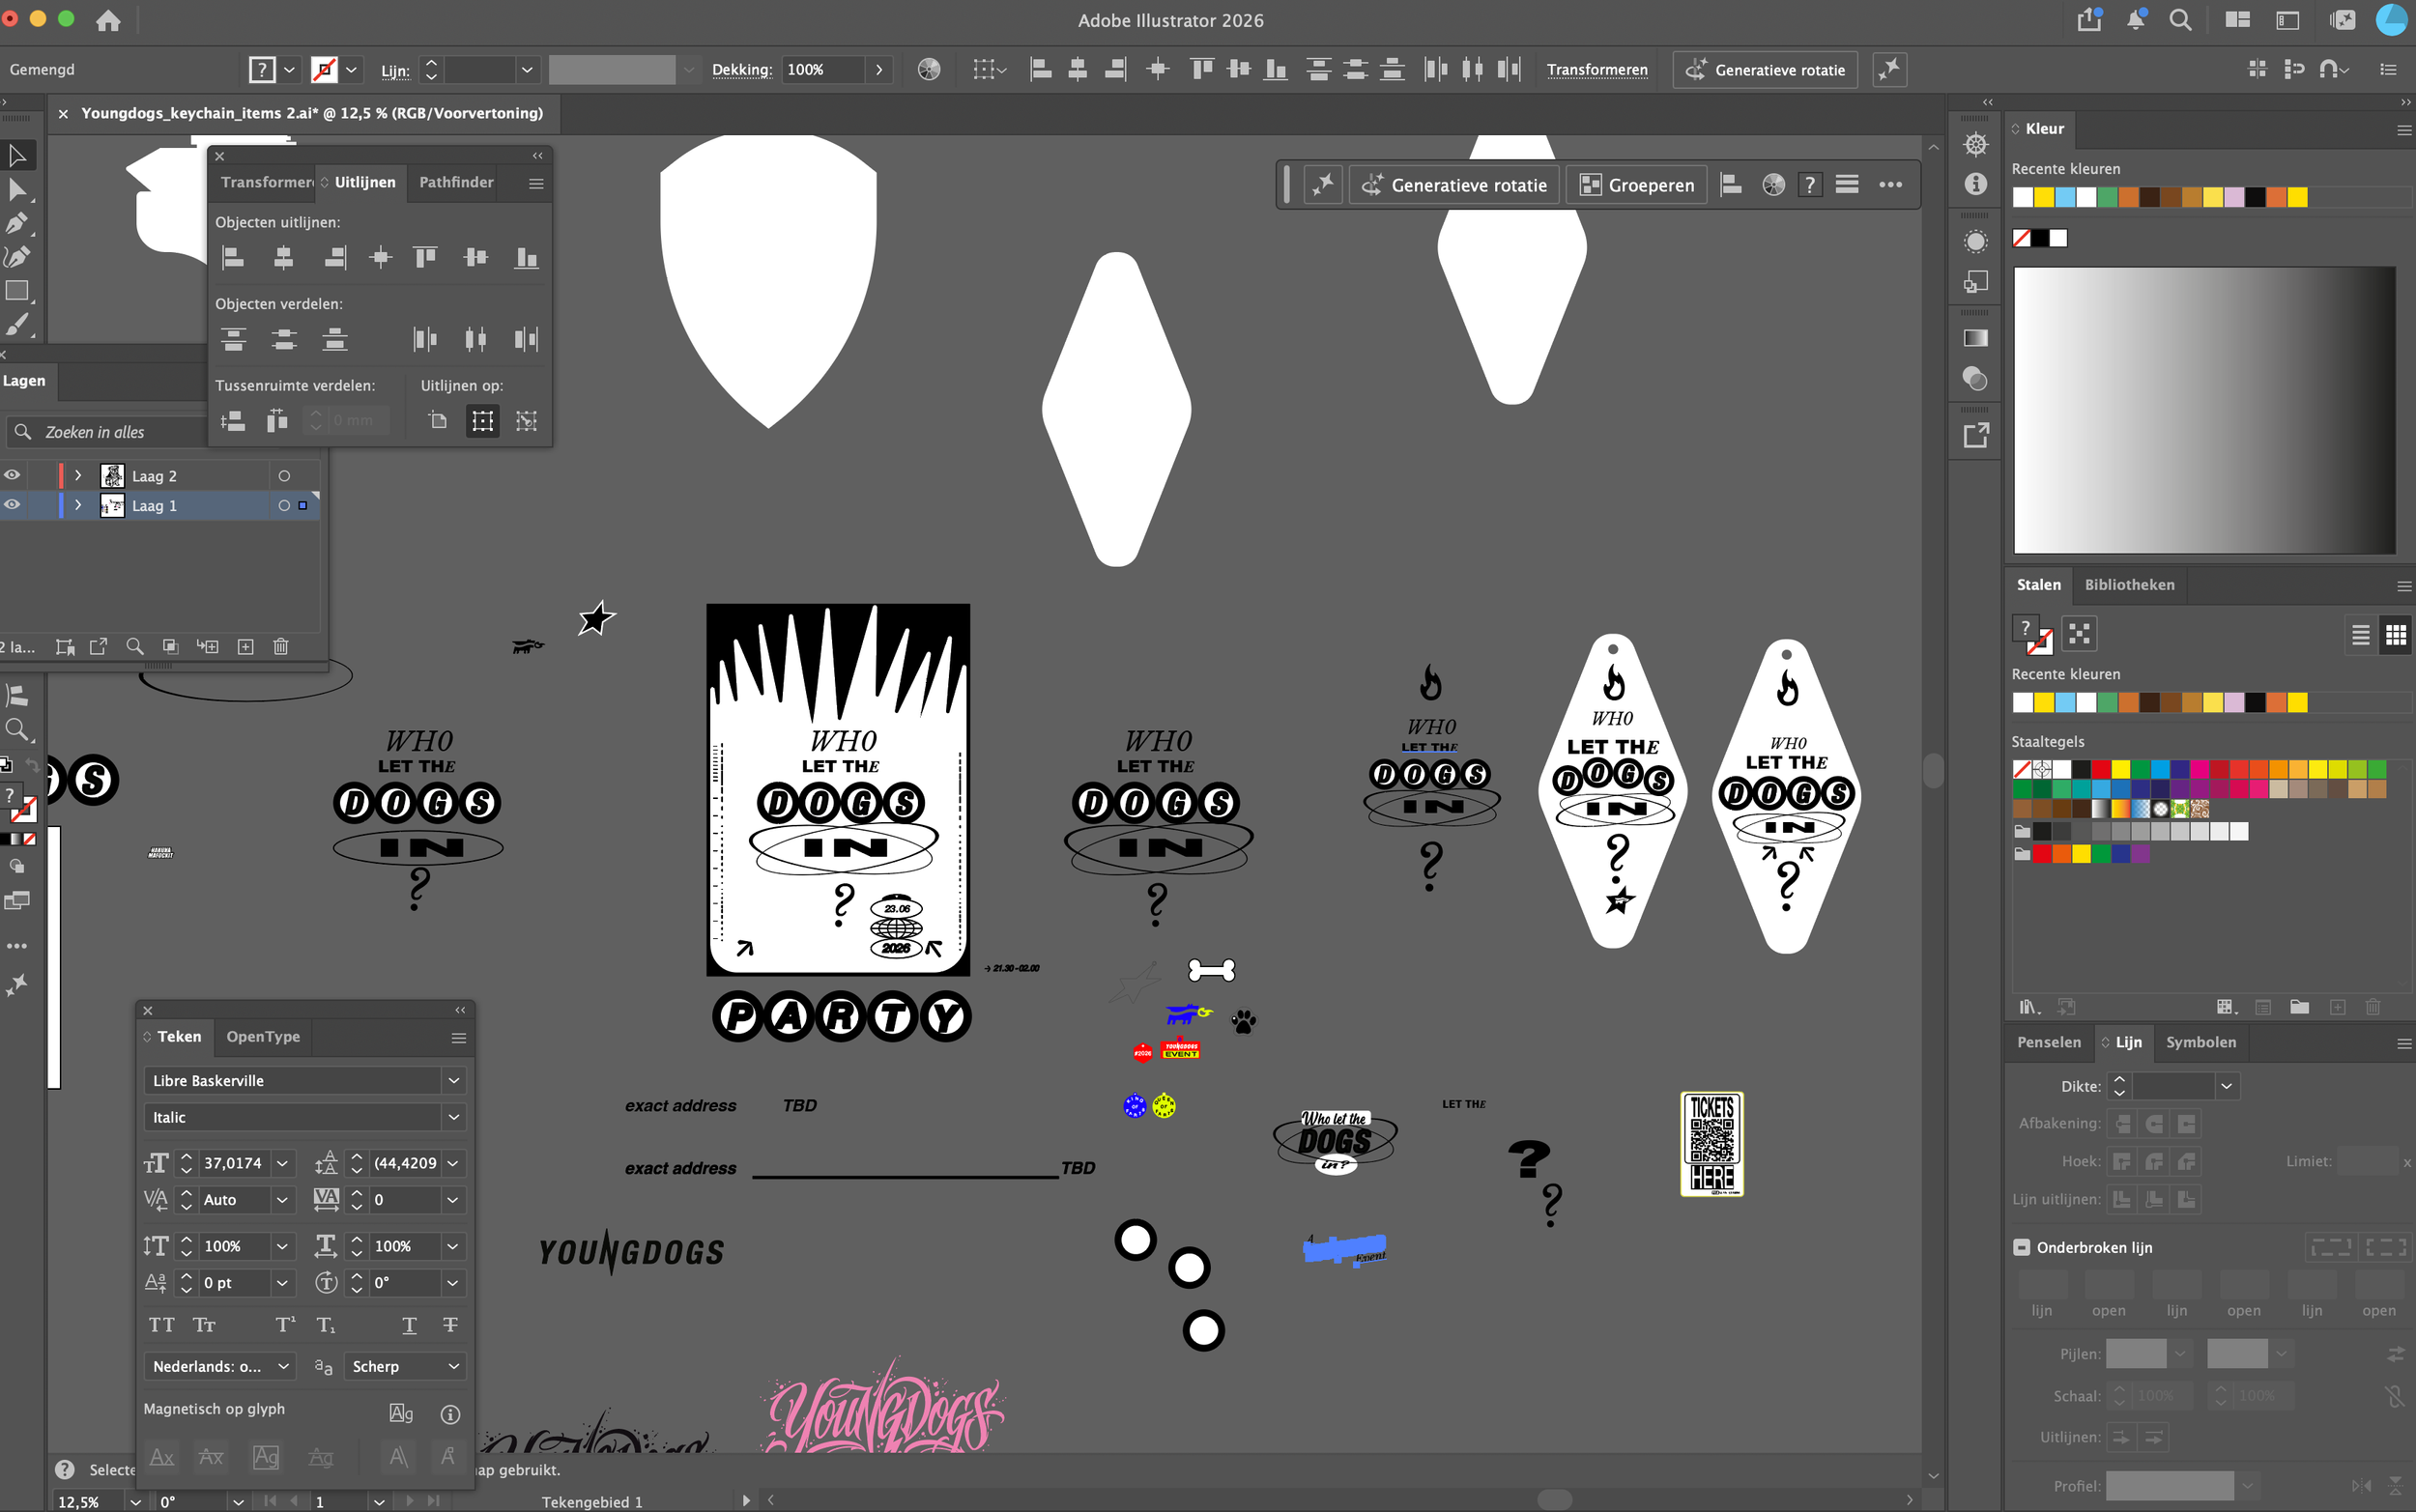
Task: Select the Zoom tool in toolbar
Action: (17, 729)
